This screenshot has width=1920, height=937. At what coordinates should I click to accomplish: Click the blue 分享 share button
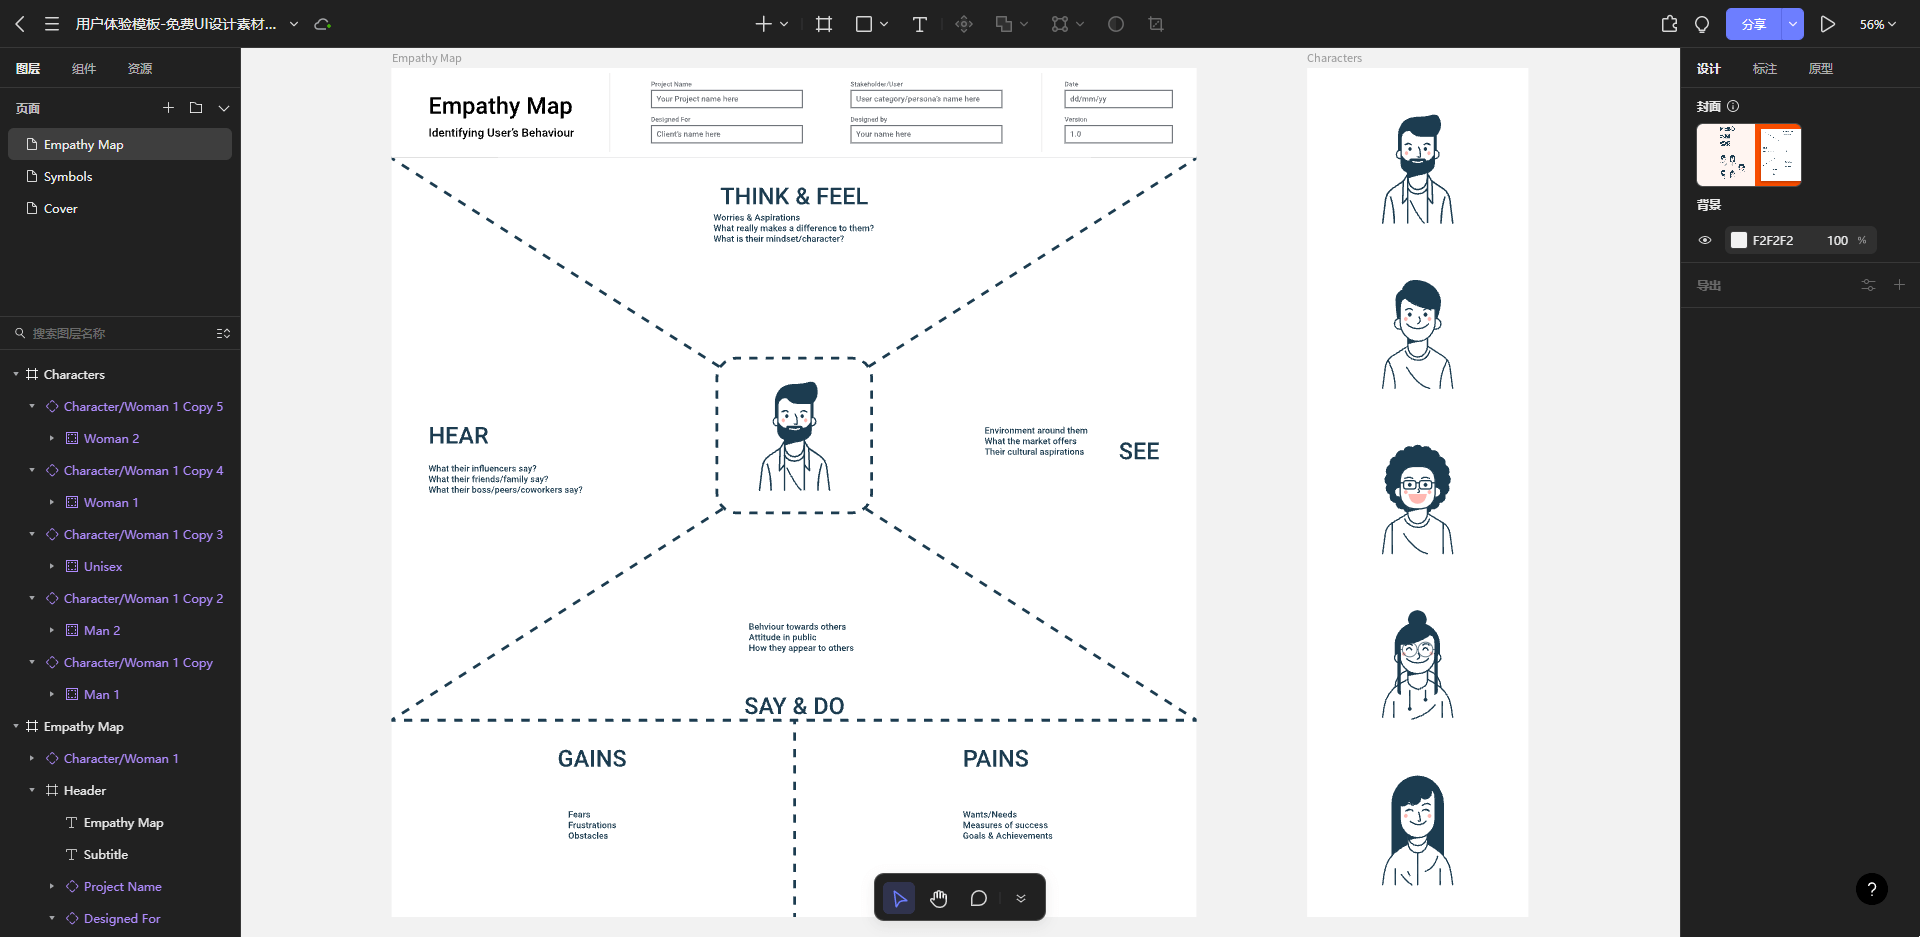tap(1753, 24)
